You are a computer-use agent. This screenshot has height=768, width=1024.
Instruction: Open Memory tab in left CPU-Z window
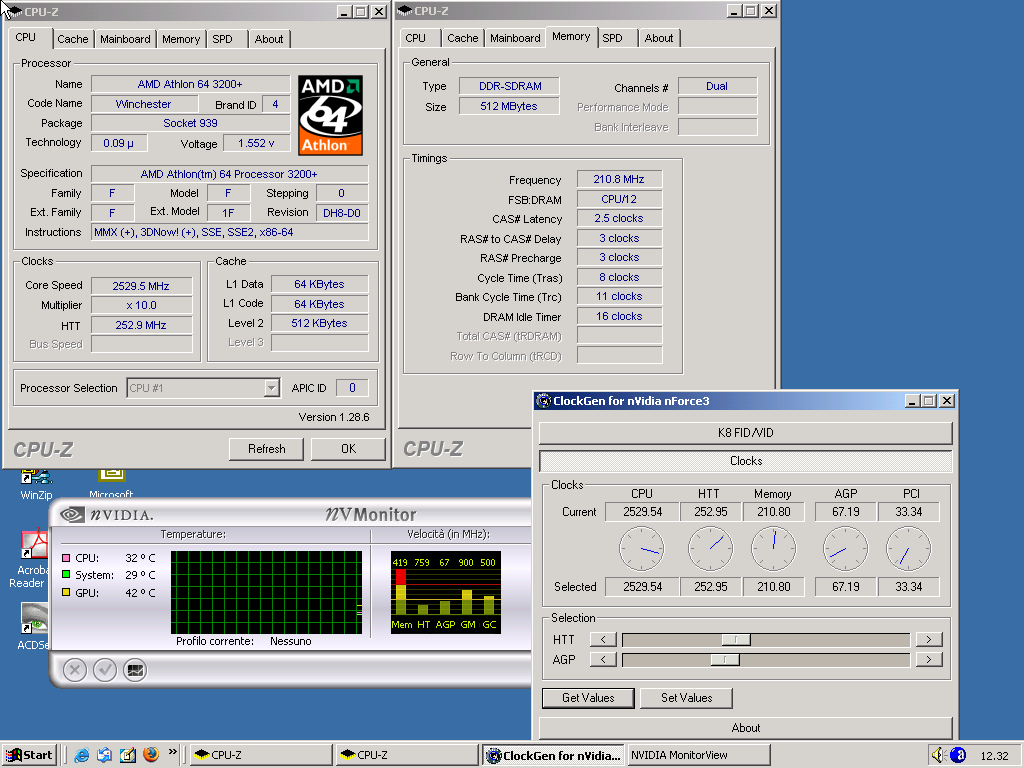(x=181, y=39)
